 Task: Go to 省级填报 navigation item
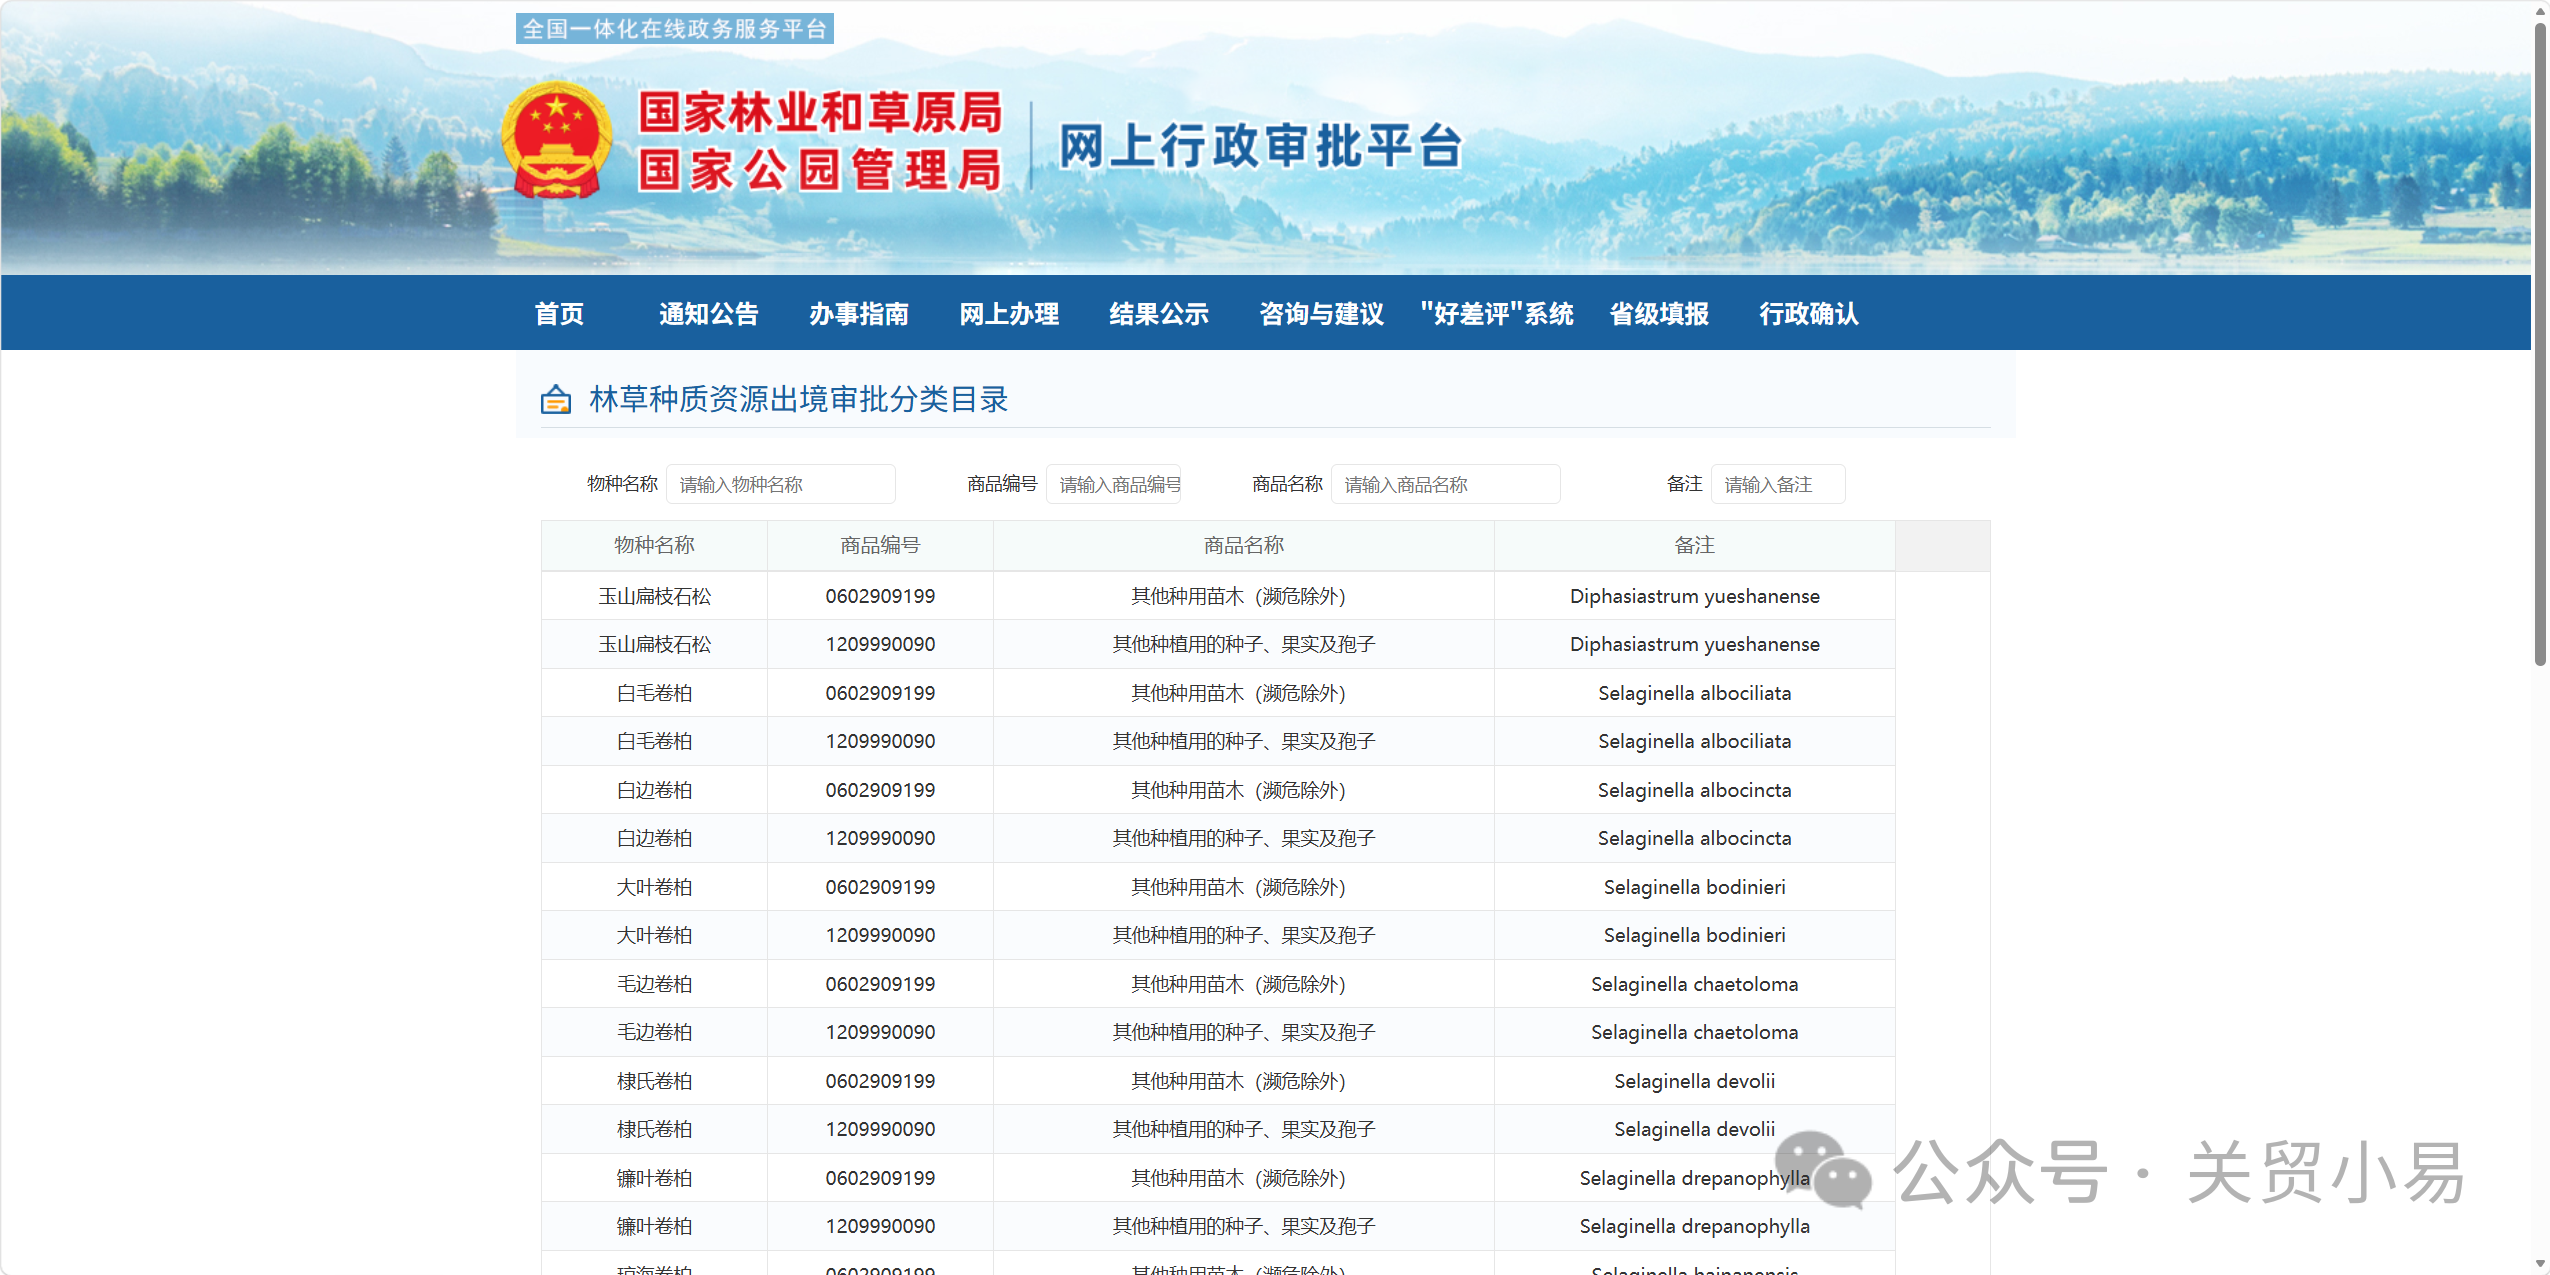(1659, 314)
